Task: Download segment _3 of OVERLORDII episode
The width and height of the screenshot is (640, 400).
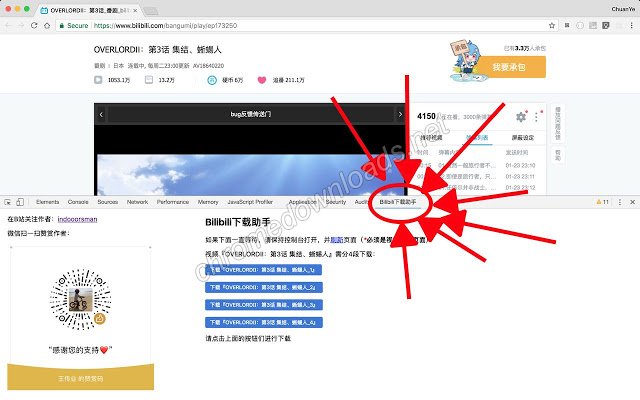Action: (264, 305)
